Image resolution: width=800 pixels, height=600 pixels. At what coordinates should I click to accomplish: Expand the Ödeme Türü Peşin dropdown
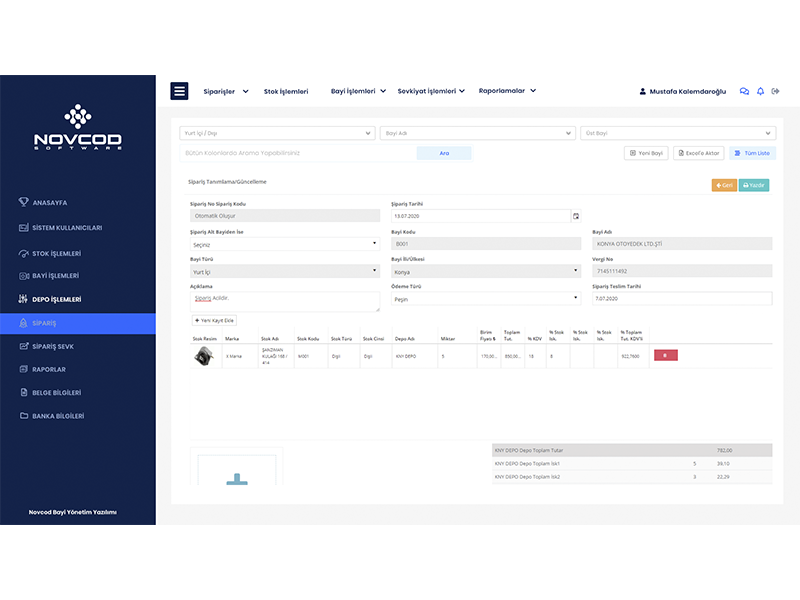(485, 299)
